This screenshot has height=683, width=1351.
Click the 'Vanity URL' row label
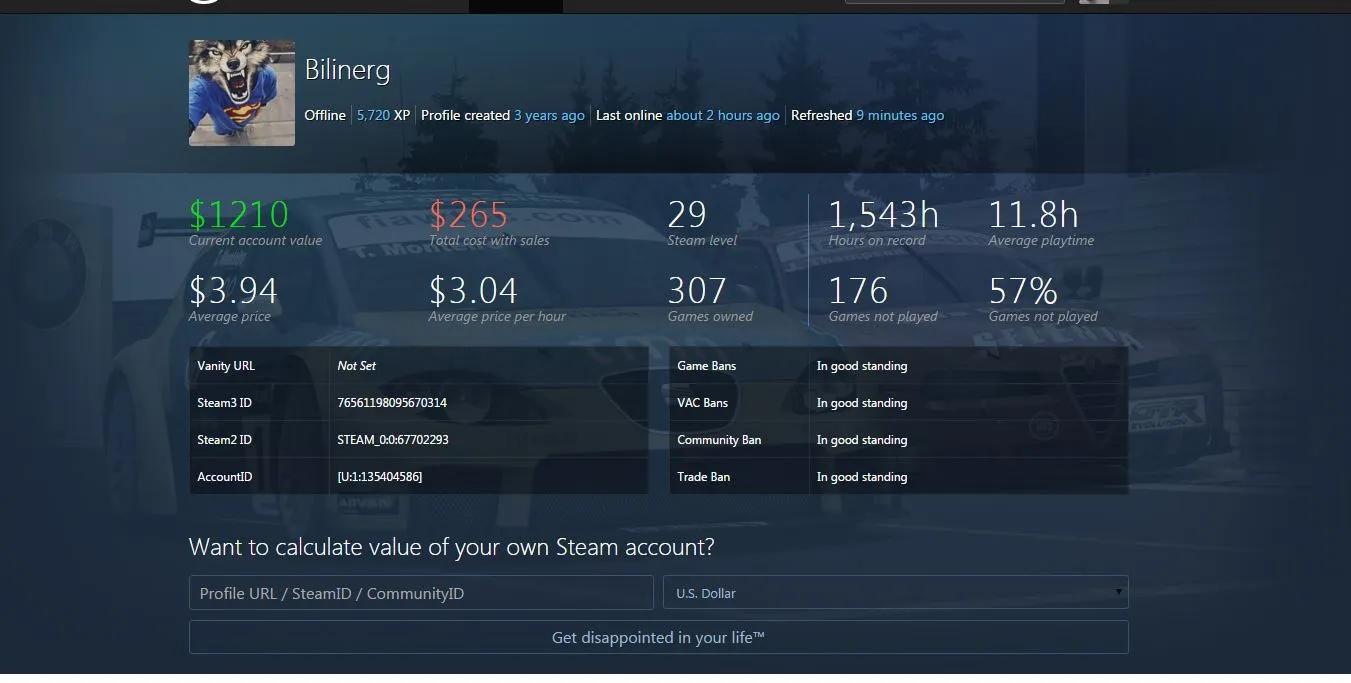(x=226, y=366)
